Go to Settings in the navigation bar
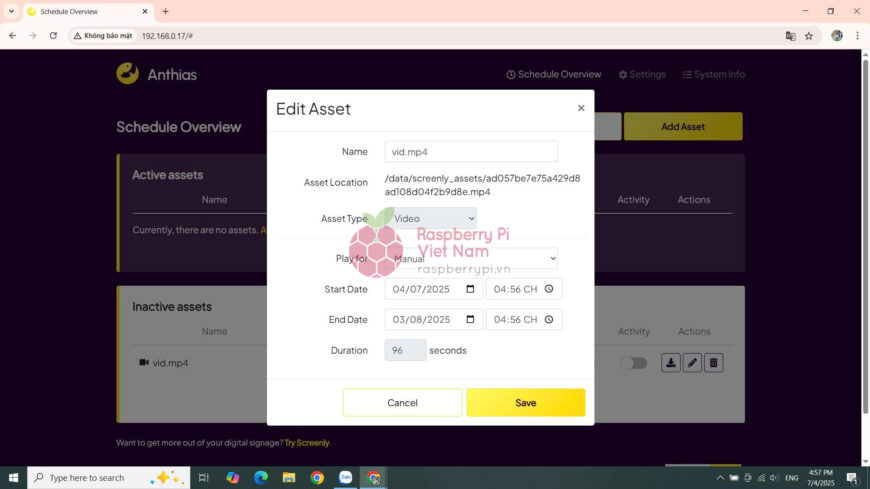The height and width of the screenshot is (489, 870). [x=642, y=74]
